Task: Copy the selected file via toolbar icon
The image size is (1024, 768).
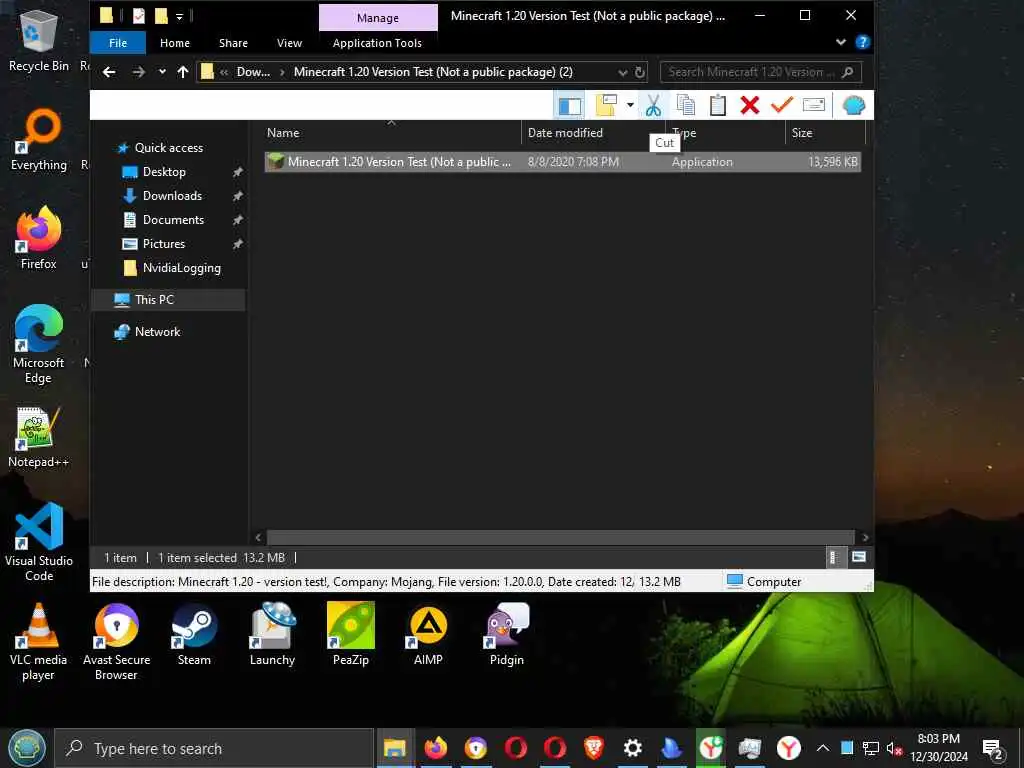Action: tap(686, 105)
